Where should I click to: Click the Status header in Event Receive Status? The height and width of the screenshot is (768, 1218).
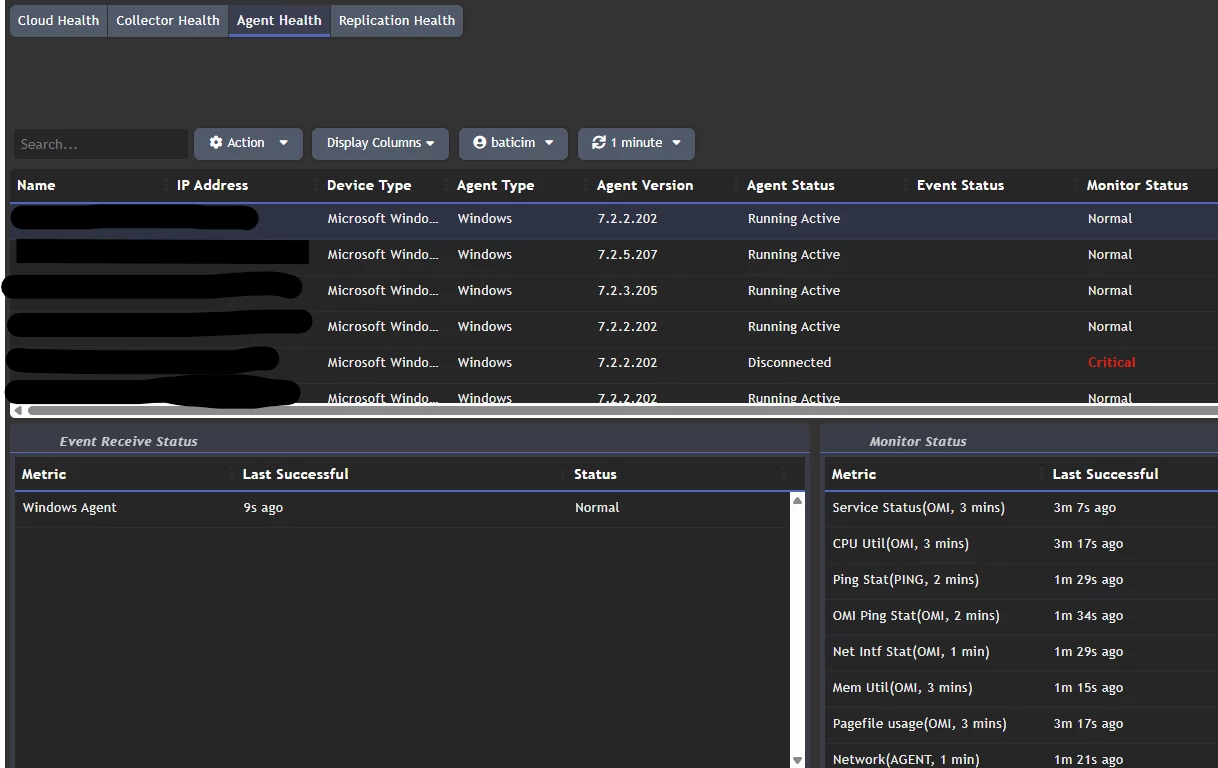click(x=595, y=474)
